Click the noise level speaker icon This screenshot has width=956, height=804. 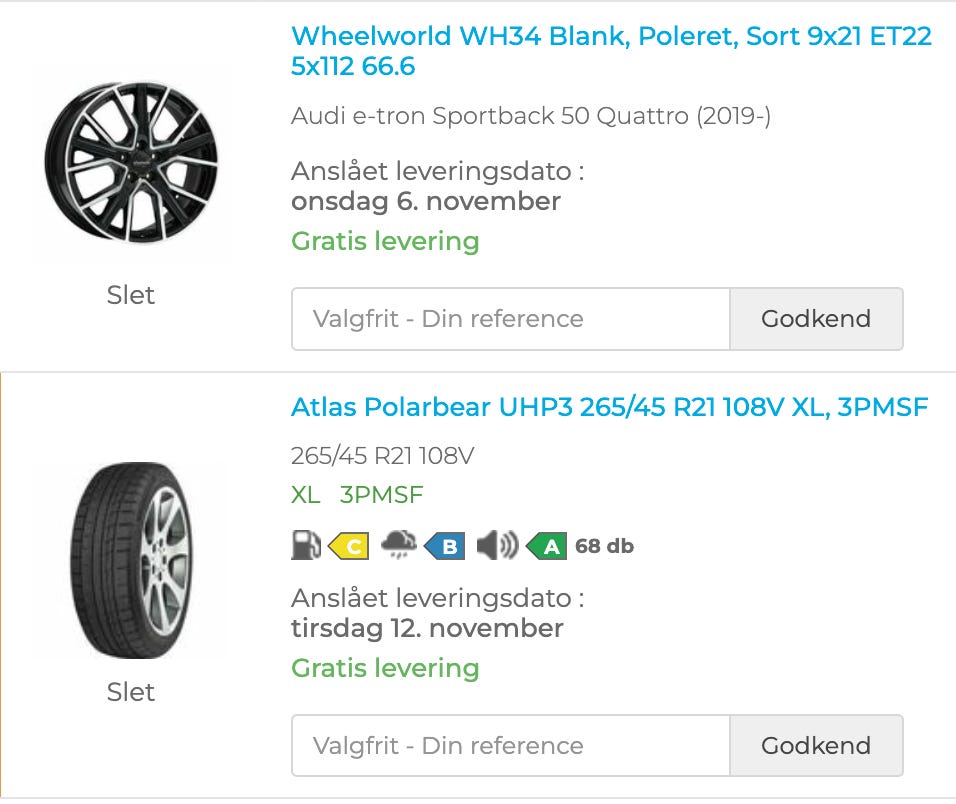click(x=496, y=546)
